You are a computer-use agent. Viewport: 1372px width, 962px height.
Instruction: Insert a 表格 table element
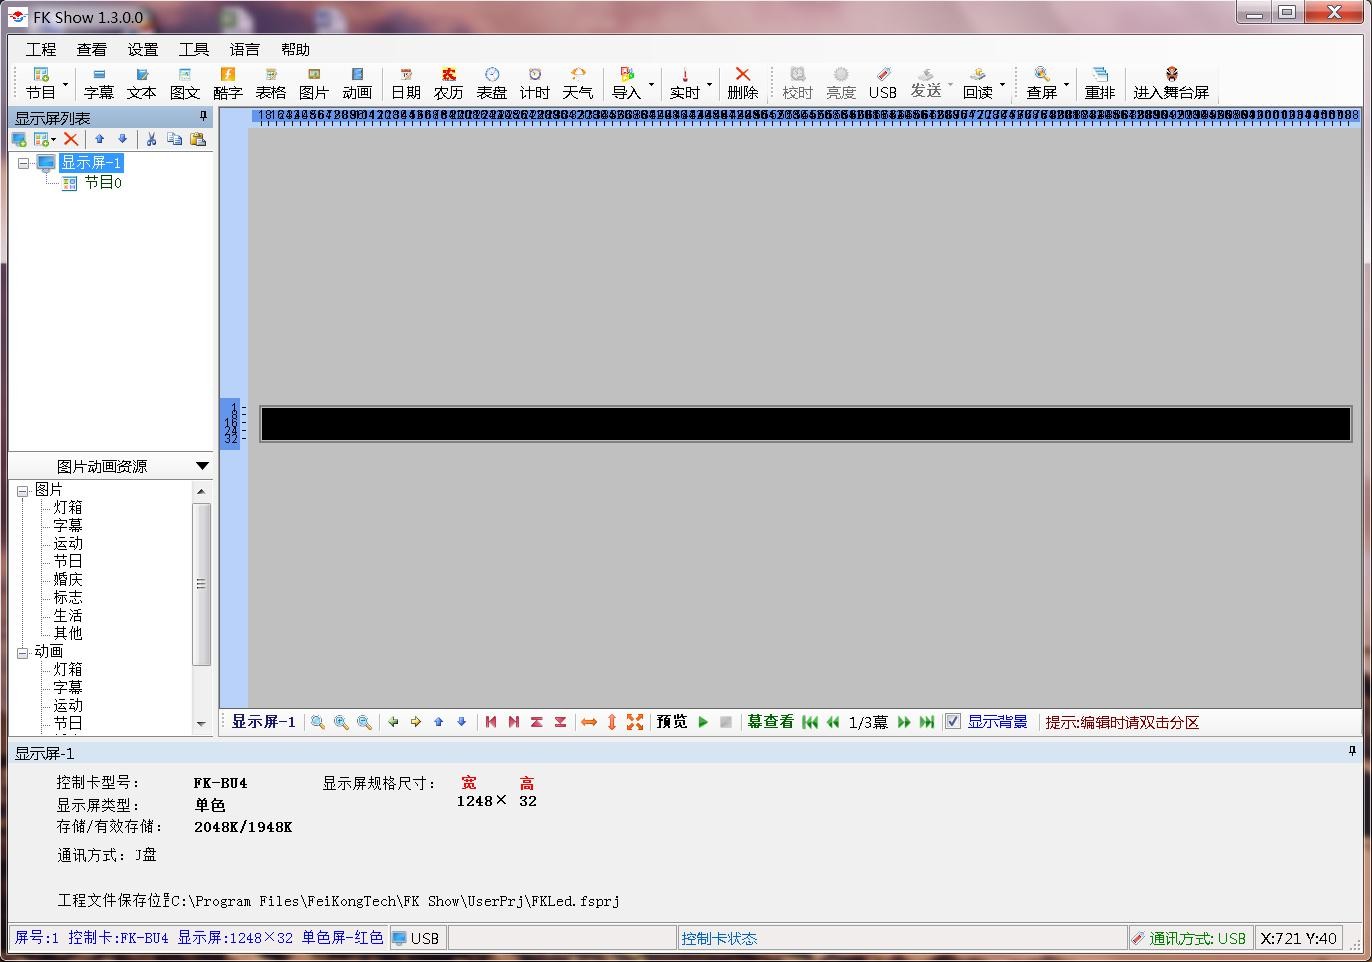(270, 83)
